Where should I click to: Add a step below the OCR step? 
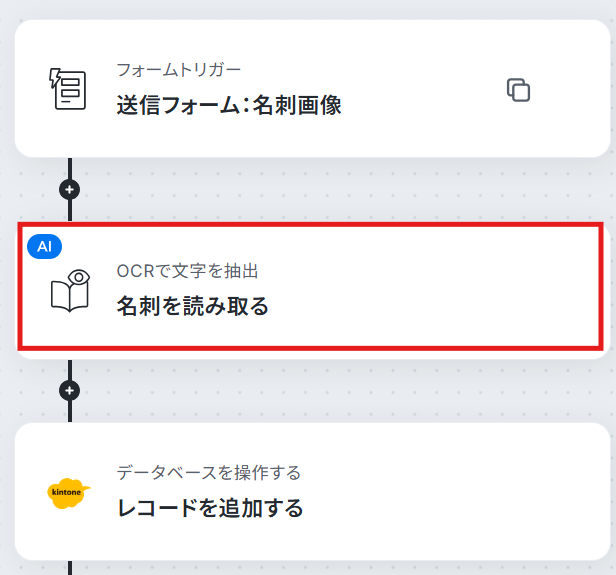tap(70, 390)
